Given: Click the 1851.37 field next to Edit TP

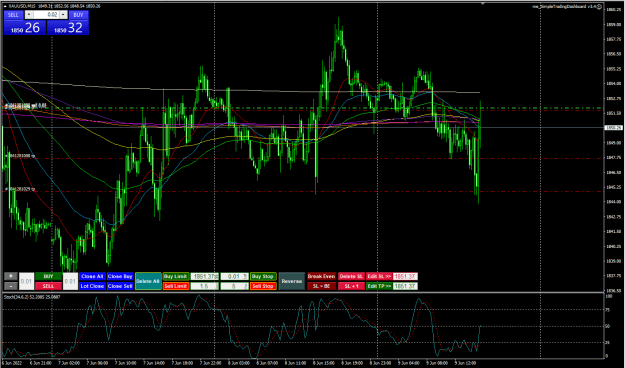Looking at the screenshot, I should [405, 286].
